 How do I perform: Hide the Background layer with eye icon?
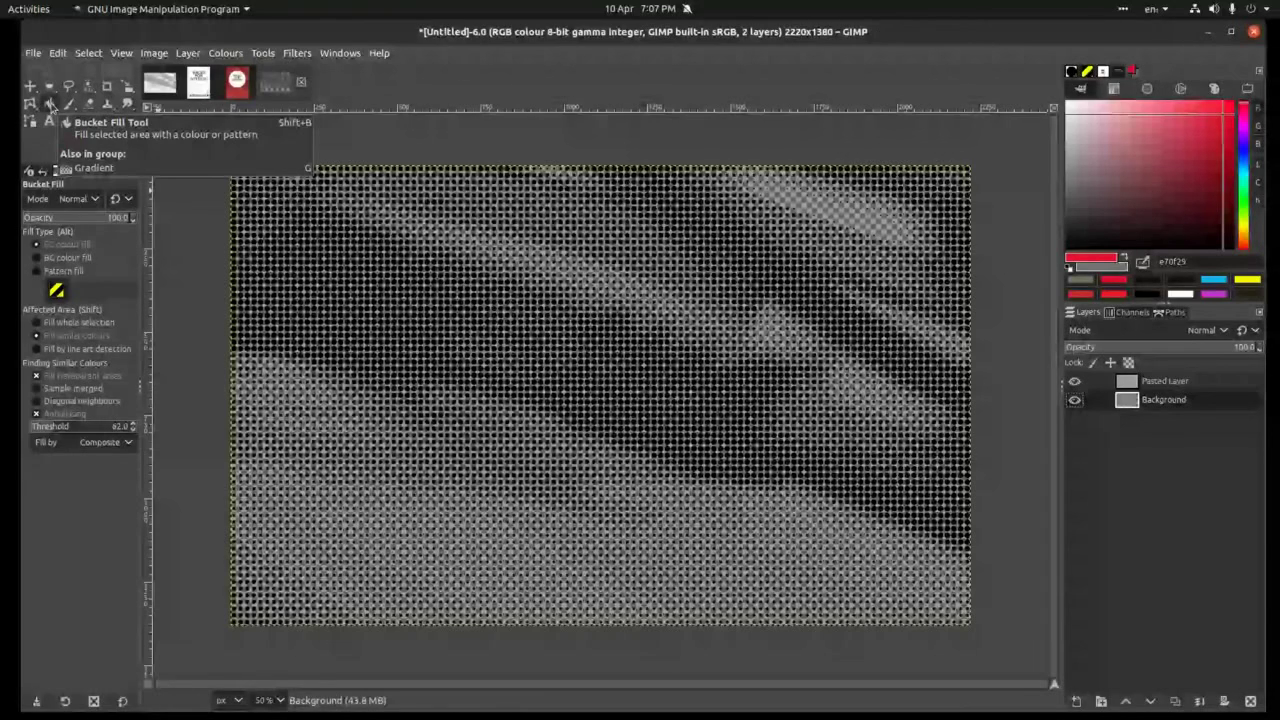1075,400
